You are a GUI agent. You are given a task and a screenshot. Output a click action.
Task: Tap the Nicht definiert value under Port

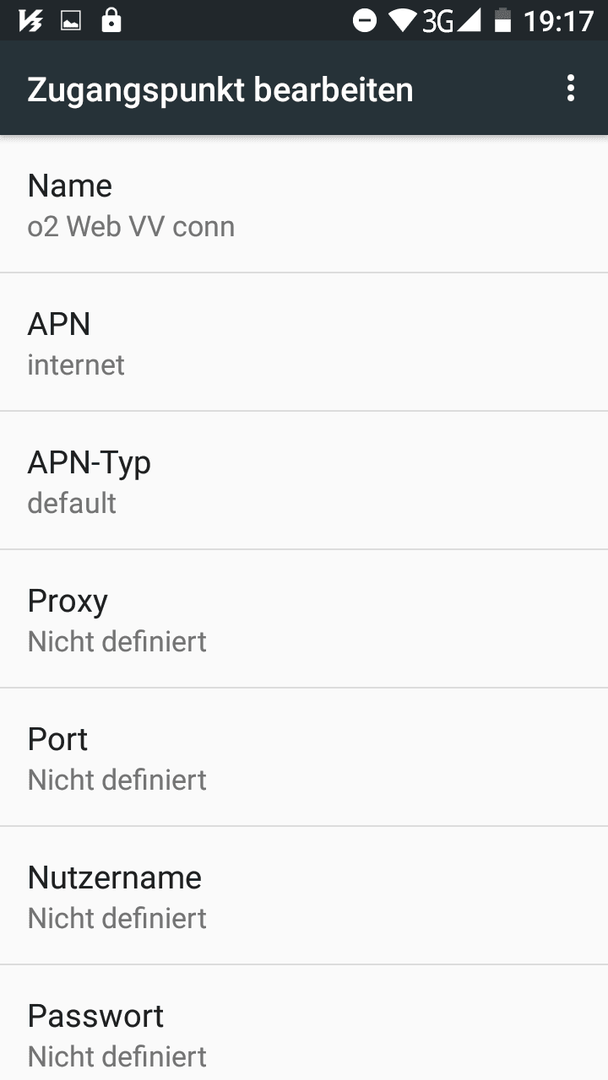pyautogui.click(x=117, y=780)
